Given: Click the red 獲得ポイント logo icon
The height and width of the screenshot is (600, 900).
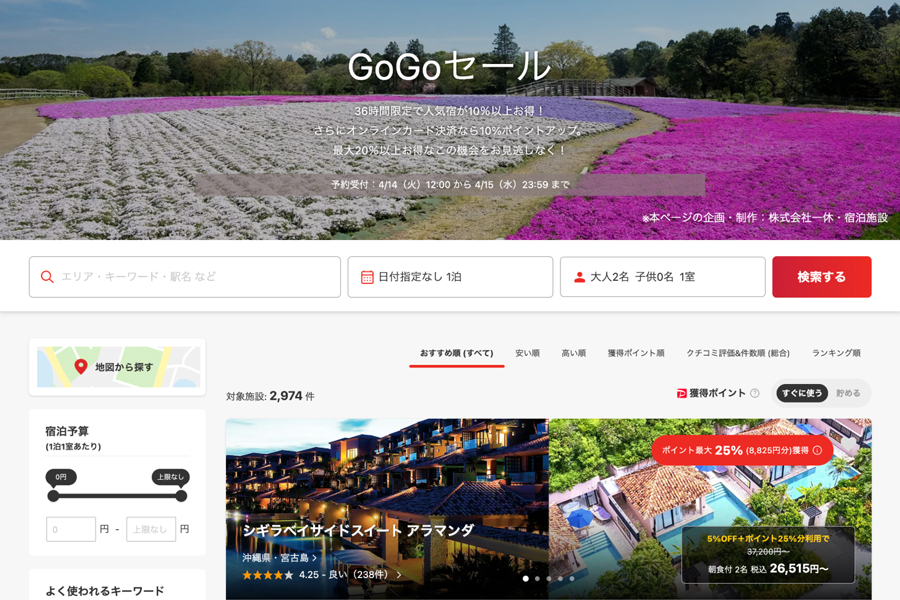Looking at the screenshot, I should (682, 394).
